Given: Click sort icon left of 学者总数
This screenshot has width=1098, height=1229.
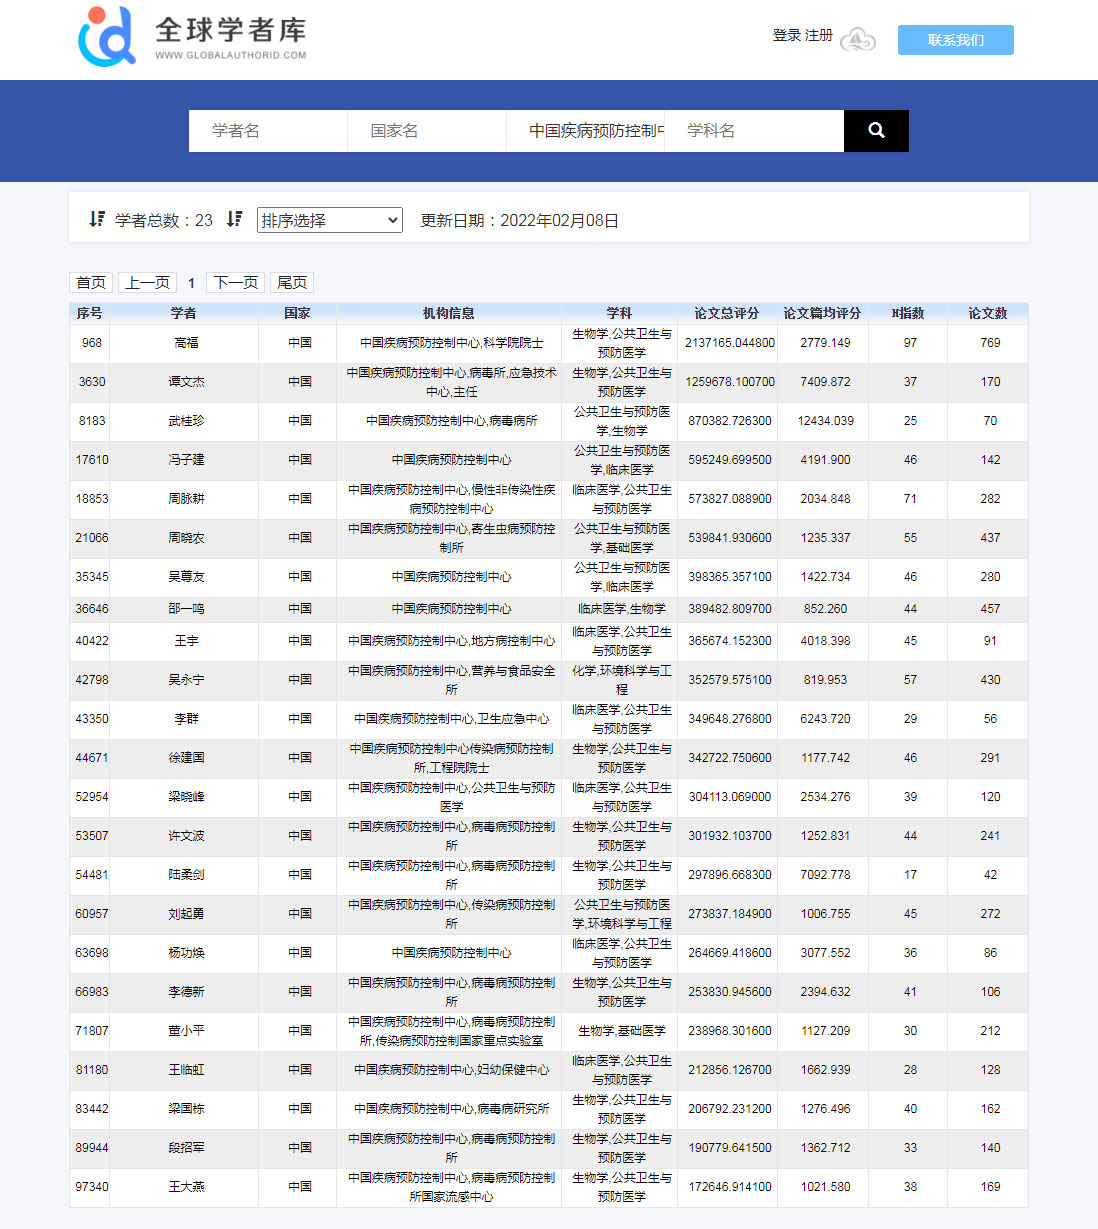Looking at the screenshot, I should pyautogui.click(x=97, y=219).
